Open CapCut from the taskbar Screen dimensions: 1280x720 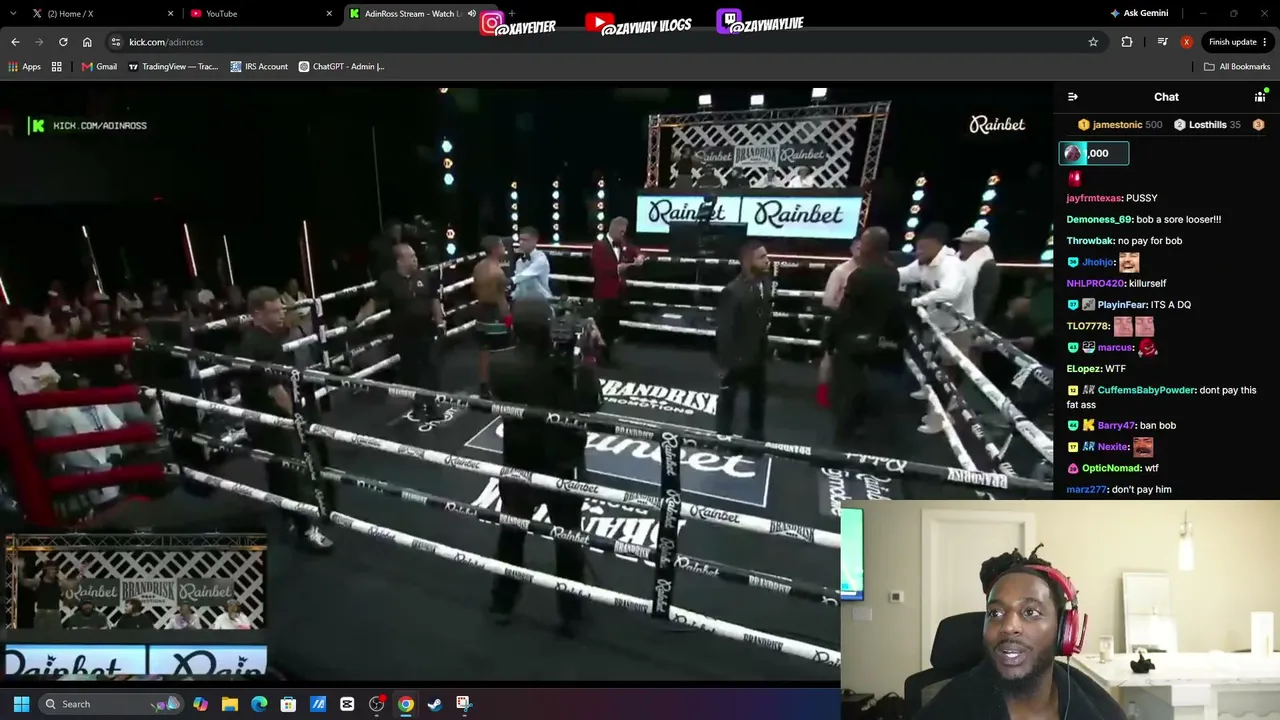tap(347, 704)
